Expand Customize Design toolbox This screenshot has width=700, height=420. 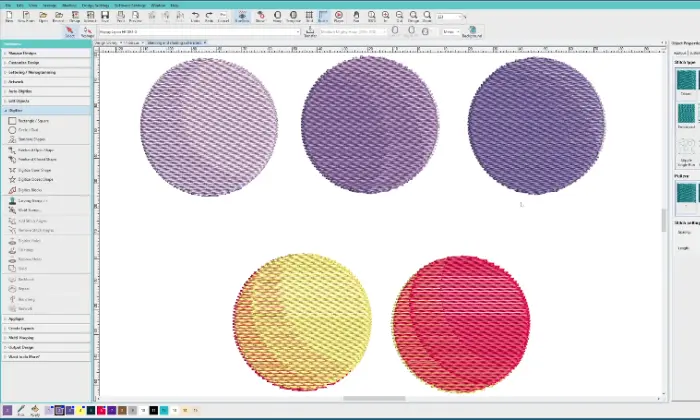pos(46,62)
